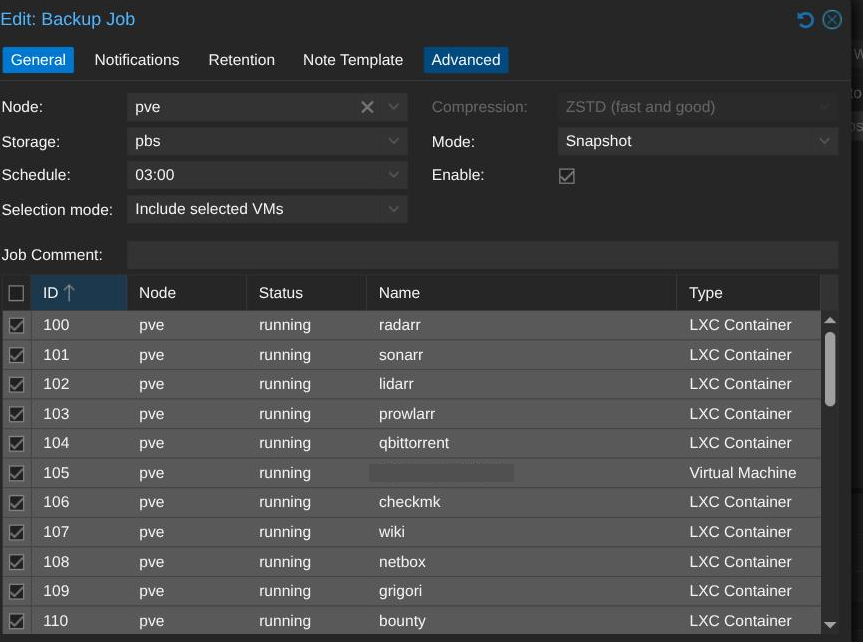The image size is (863, 642).
Task: Uncheck the checkmk row checkbox
Action: point(17,503)
